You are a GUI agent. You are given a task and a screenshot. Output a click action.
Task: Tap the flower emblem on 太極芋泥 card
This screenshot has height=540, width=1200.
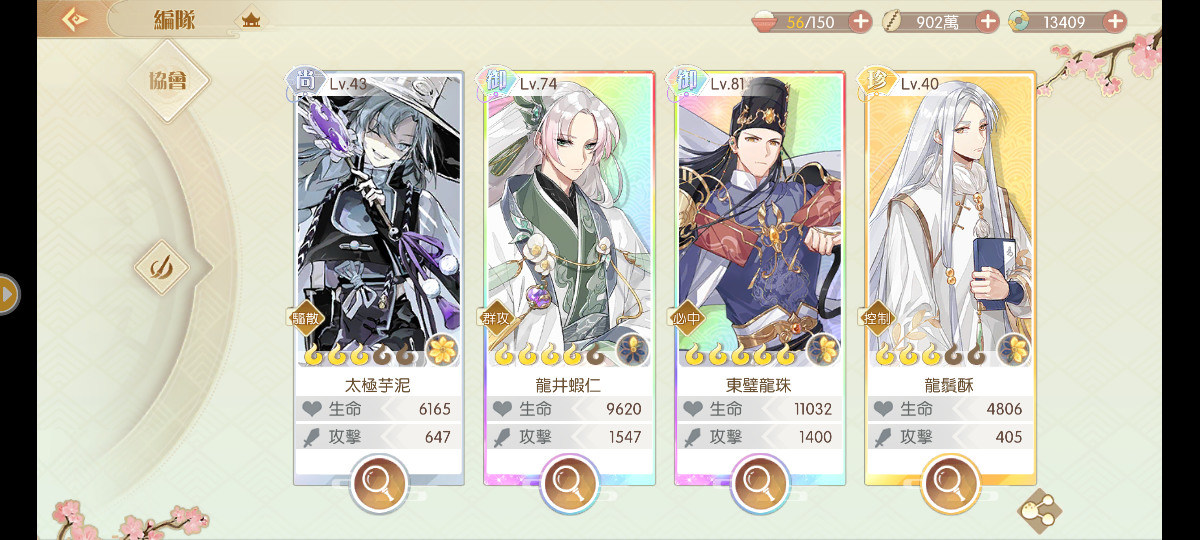point(442,350)
